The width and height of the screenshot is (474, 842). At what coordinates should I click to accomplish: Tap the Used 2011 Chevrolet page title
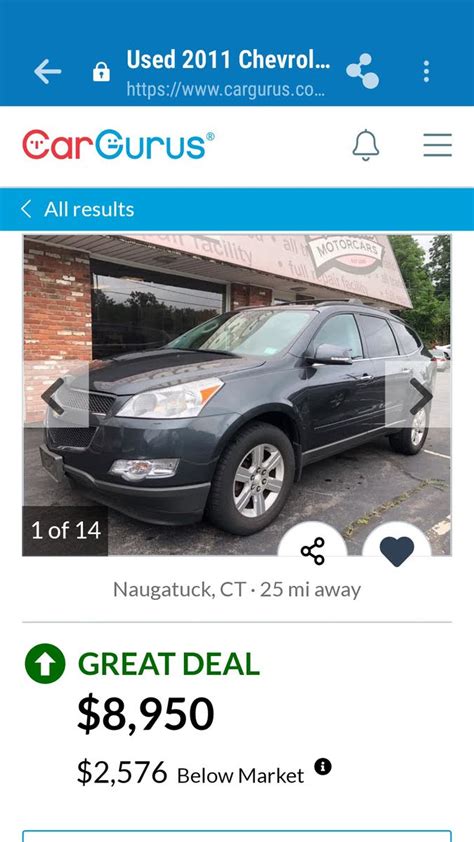pyautogui.click(x=228, y=60)
